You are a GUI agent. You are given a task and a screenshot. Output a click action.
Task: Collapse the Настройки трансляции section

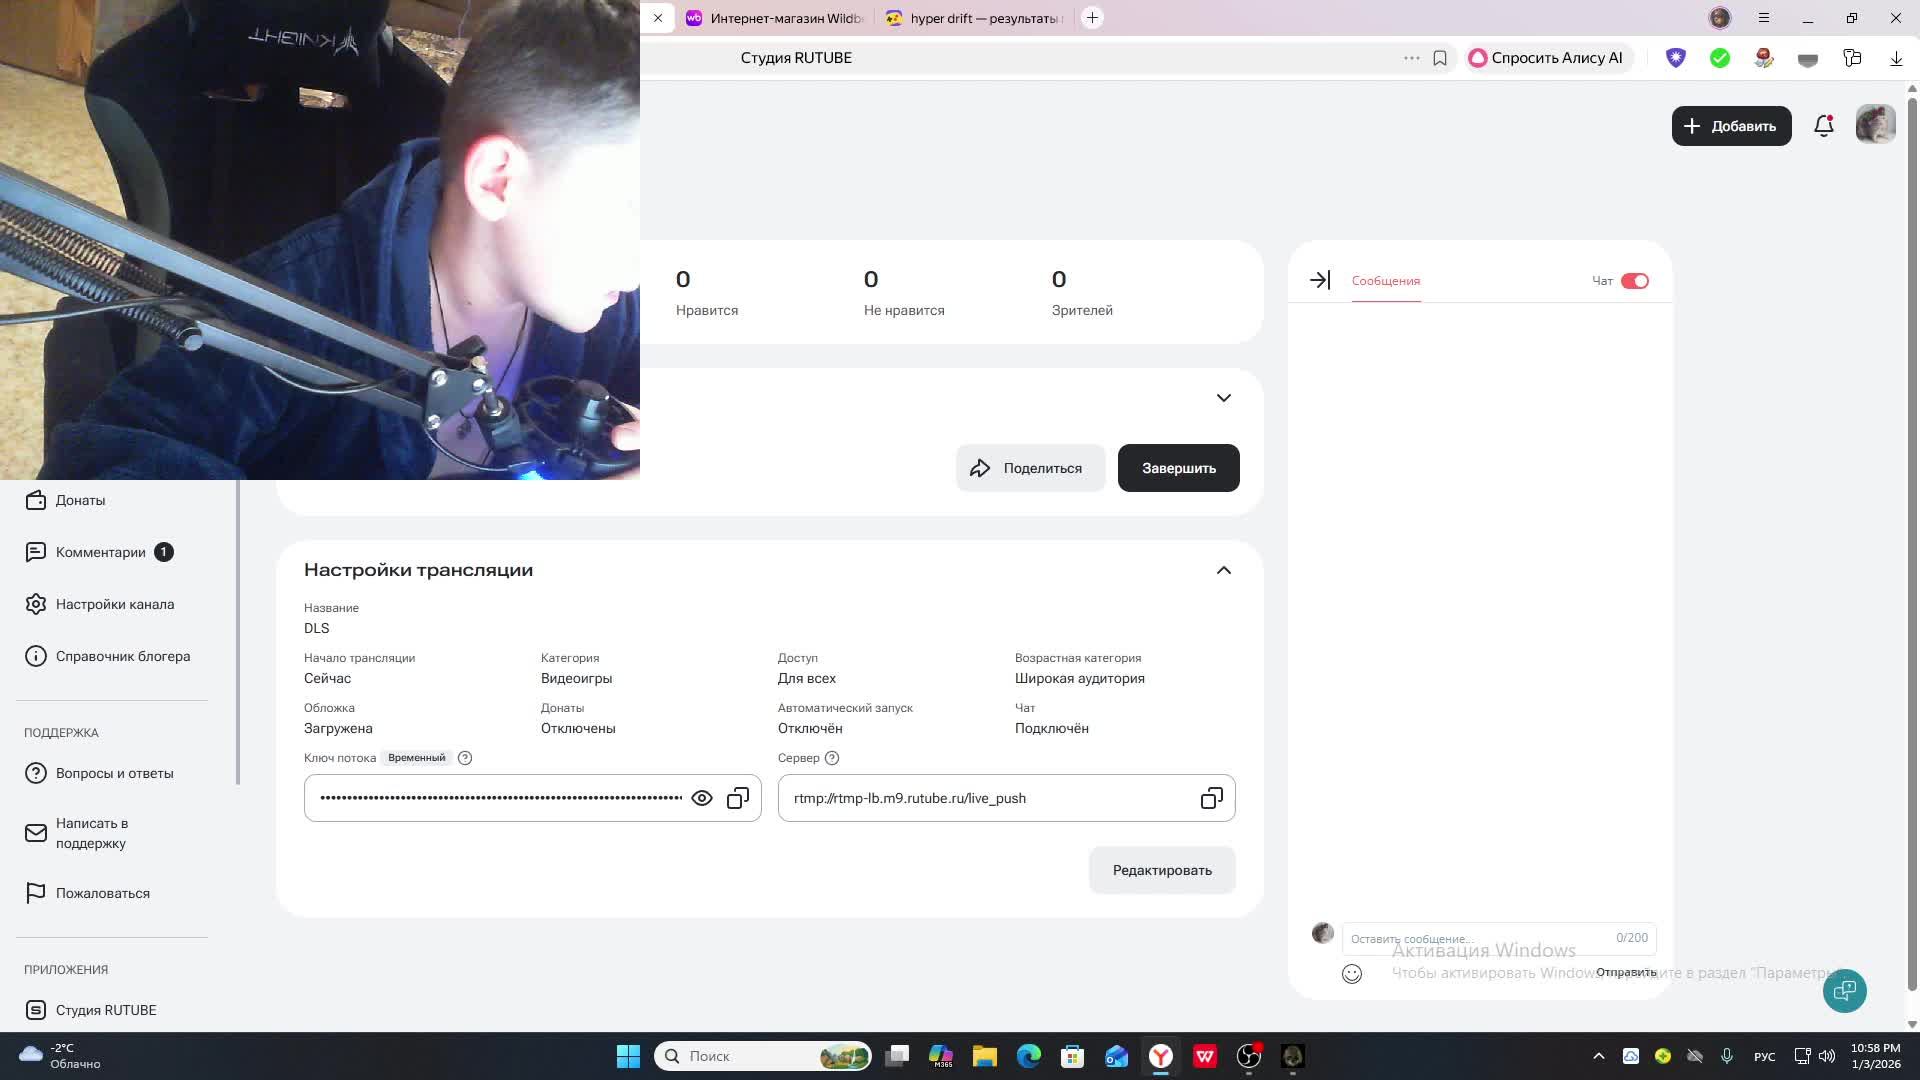(x=1223, y=570)
